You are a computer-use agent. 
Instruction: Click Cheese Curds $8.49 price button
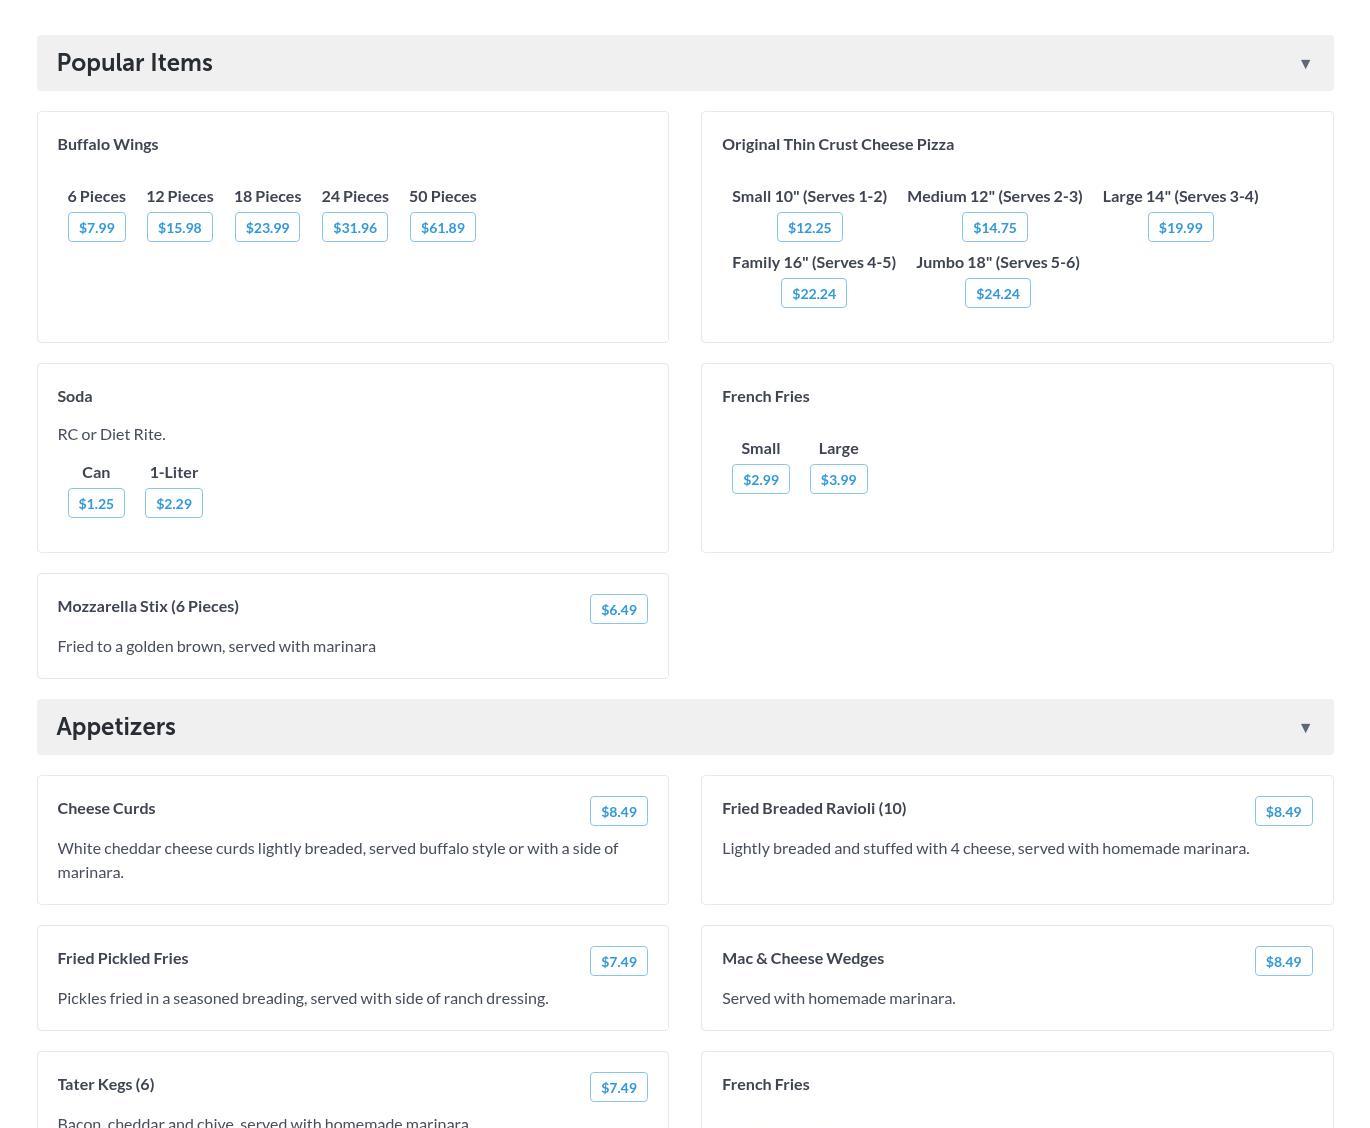(x=618, y=812)
